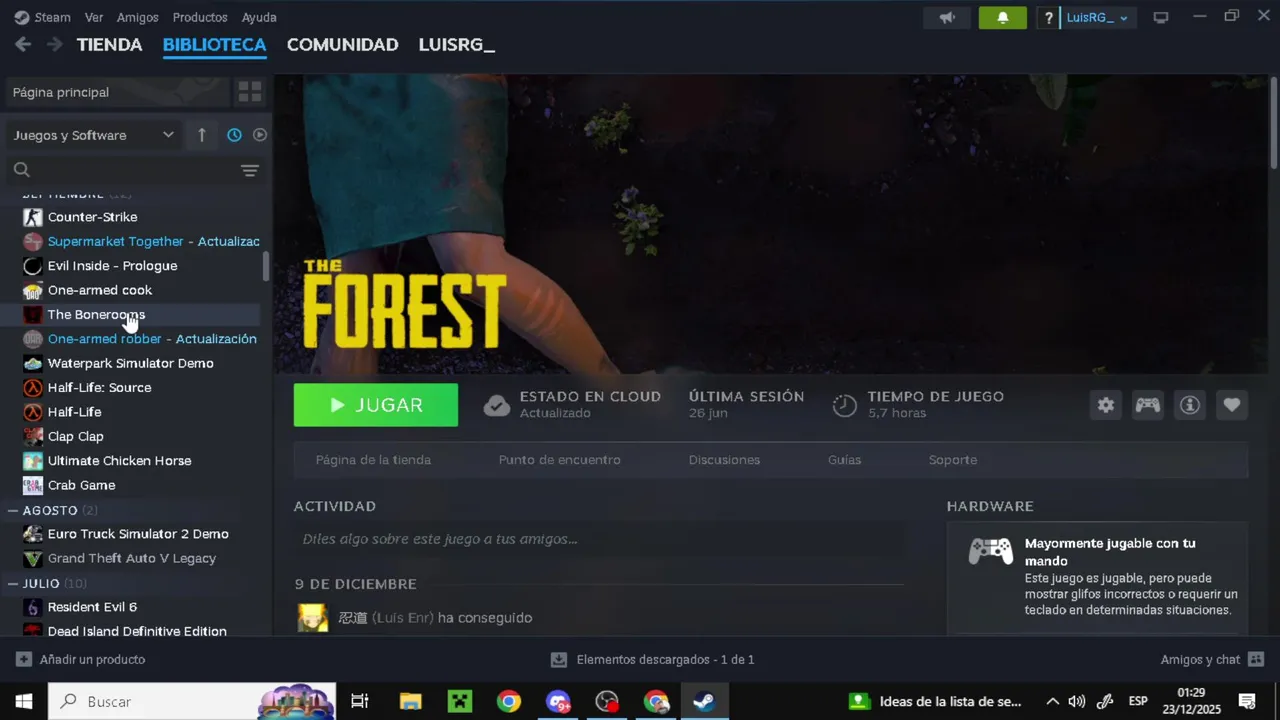
Task: Show game info icon for The Forest
Action: coord(1190,405)
